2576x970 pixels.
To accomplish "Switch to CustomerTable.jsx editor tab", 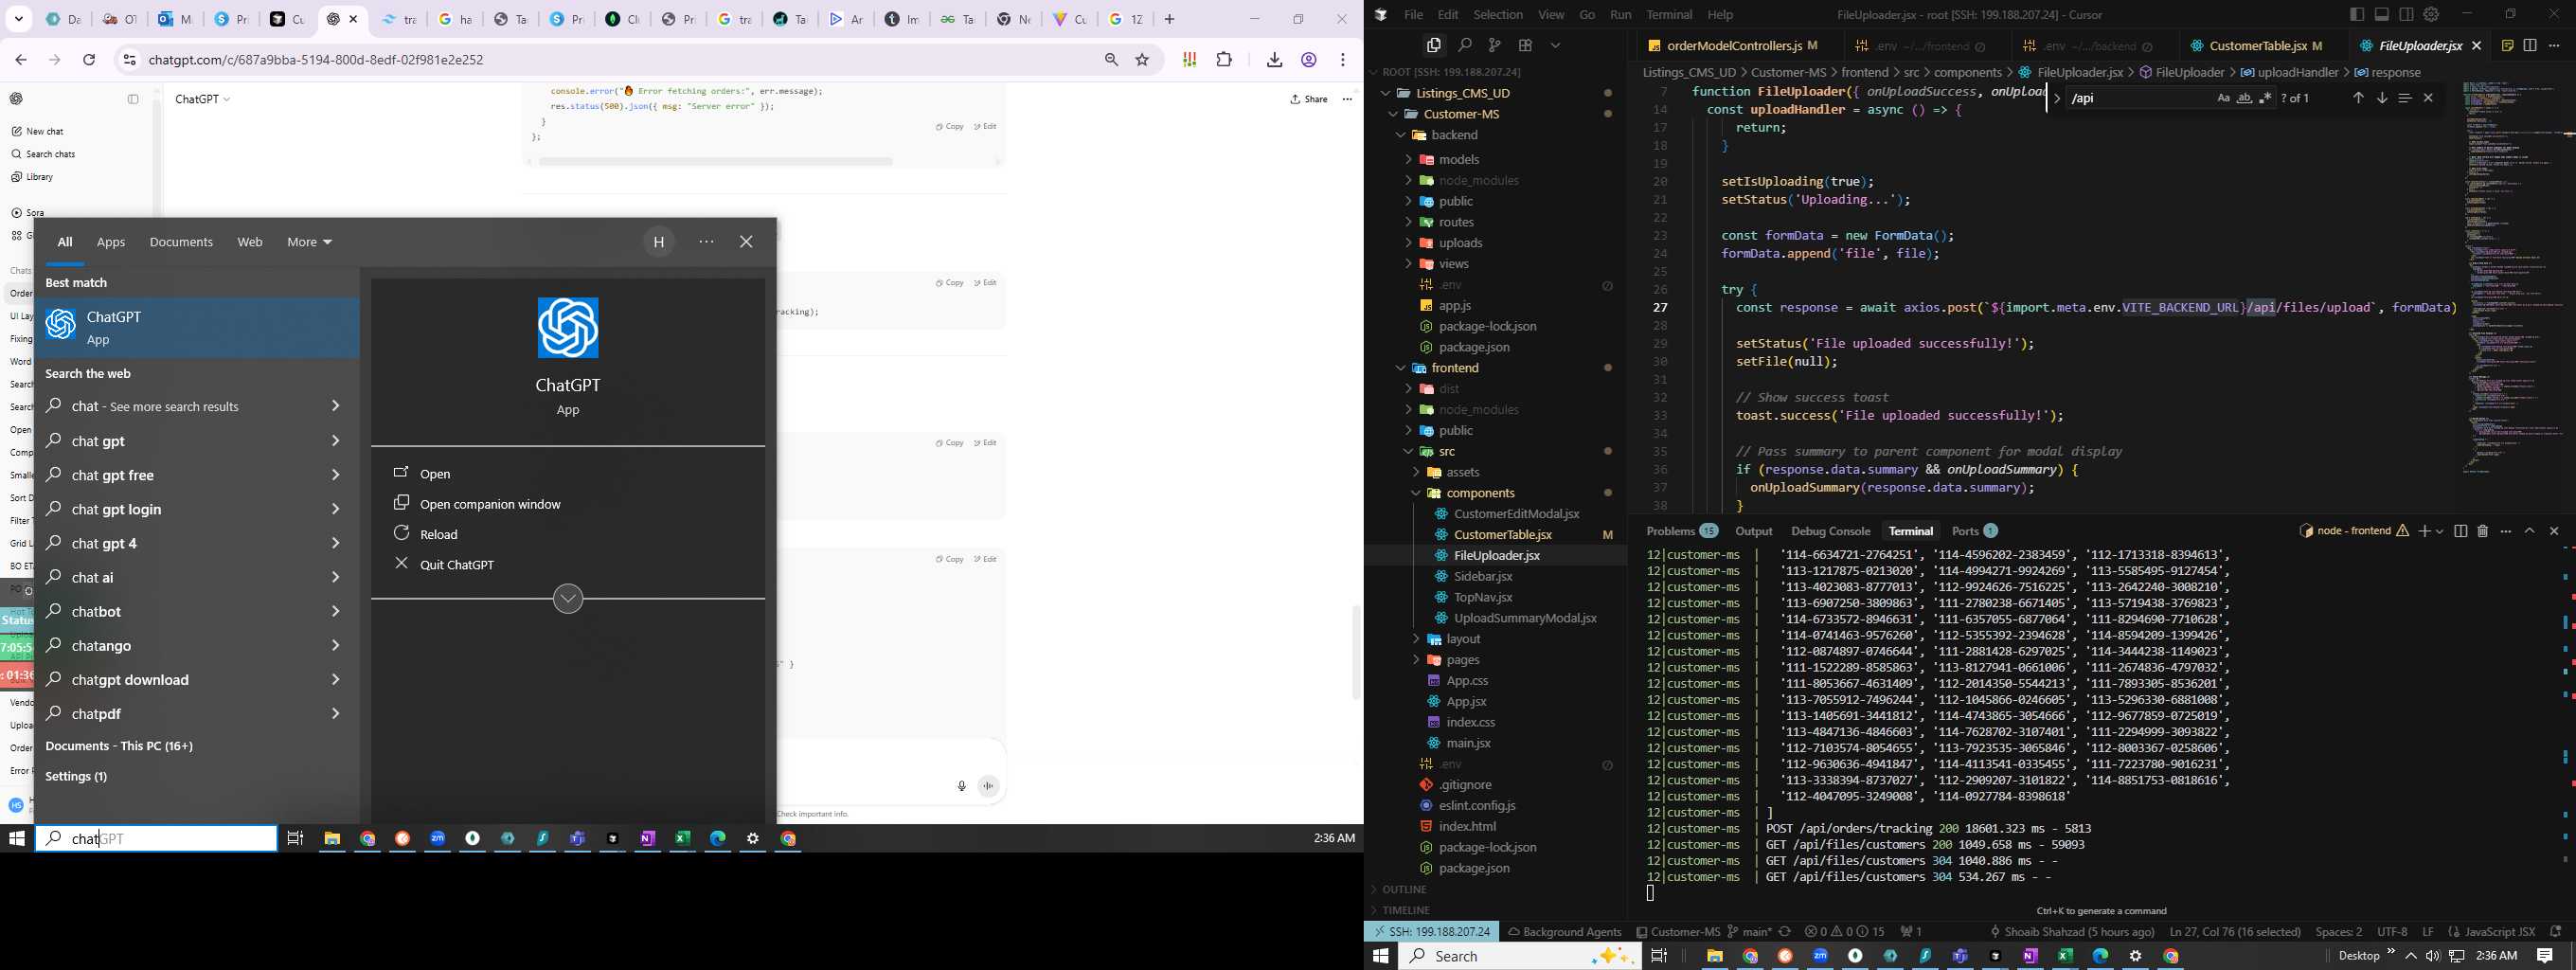I will pyautogui.click(x=2258, y=45).
